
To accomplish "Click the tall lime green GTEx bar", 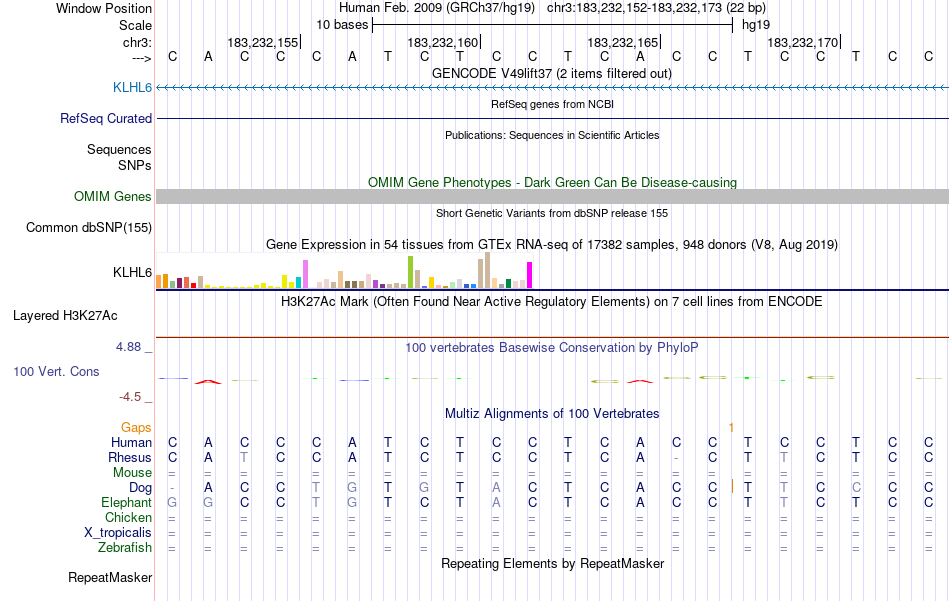I will point(410,272).
